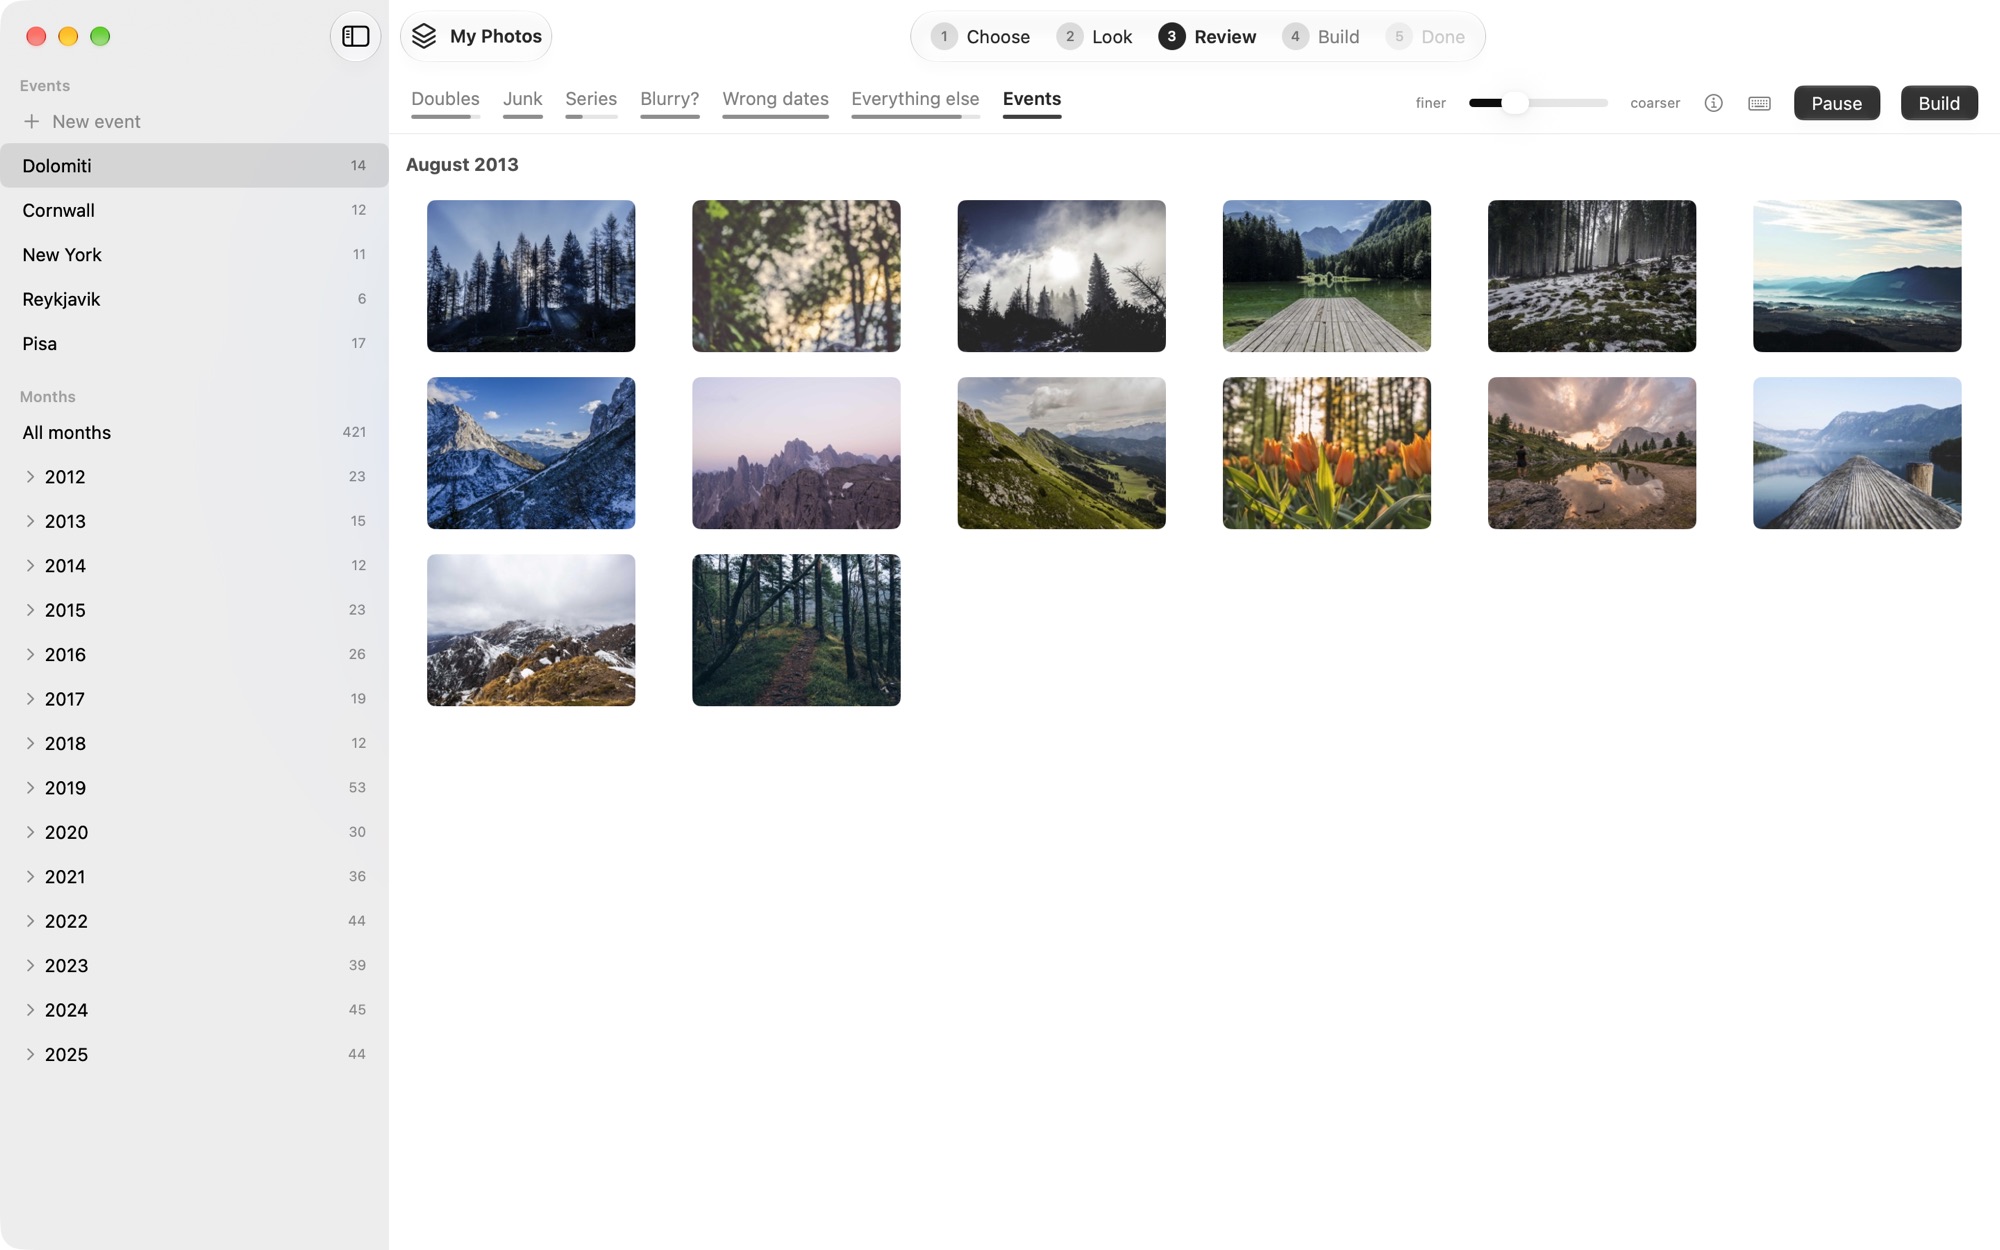
Task: Click the Build button
Action: point(1938,103)
